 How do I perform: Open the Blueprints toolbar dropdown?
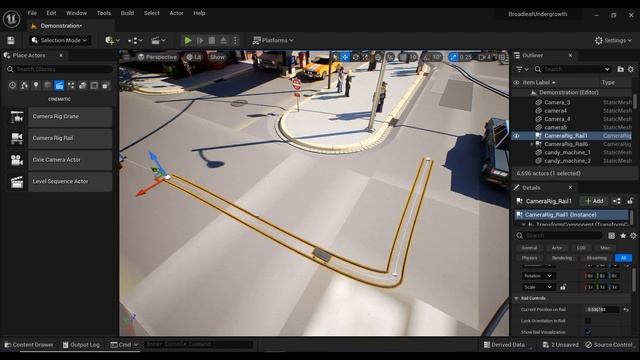pos(135,40)
